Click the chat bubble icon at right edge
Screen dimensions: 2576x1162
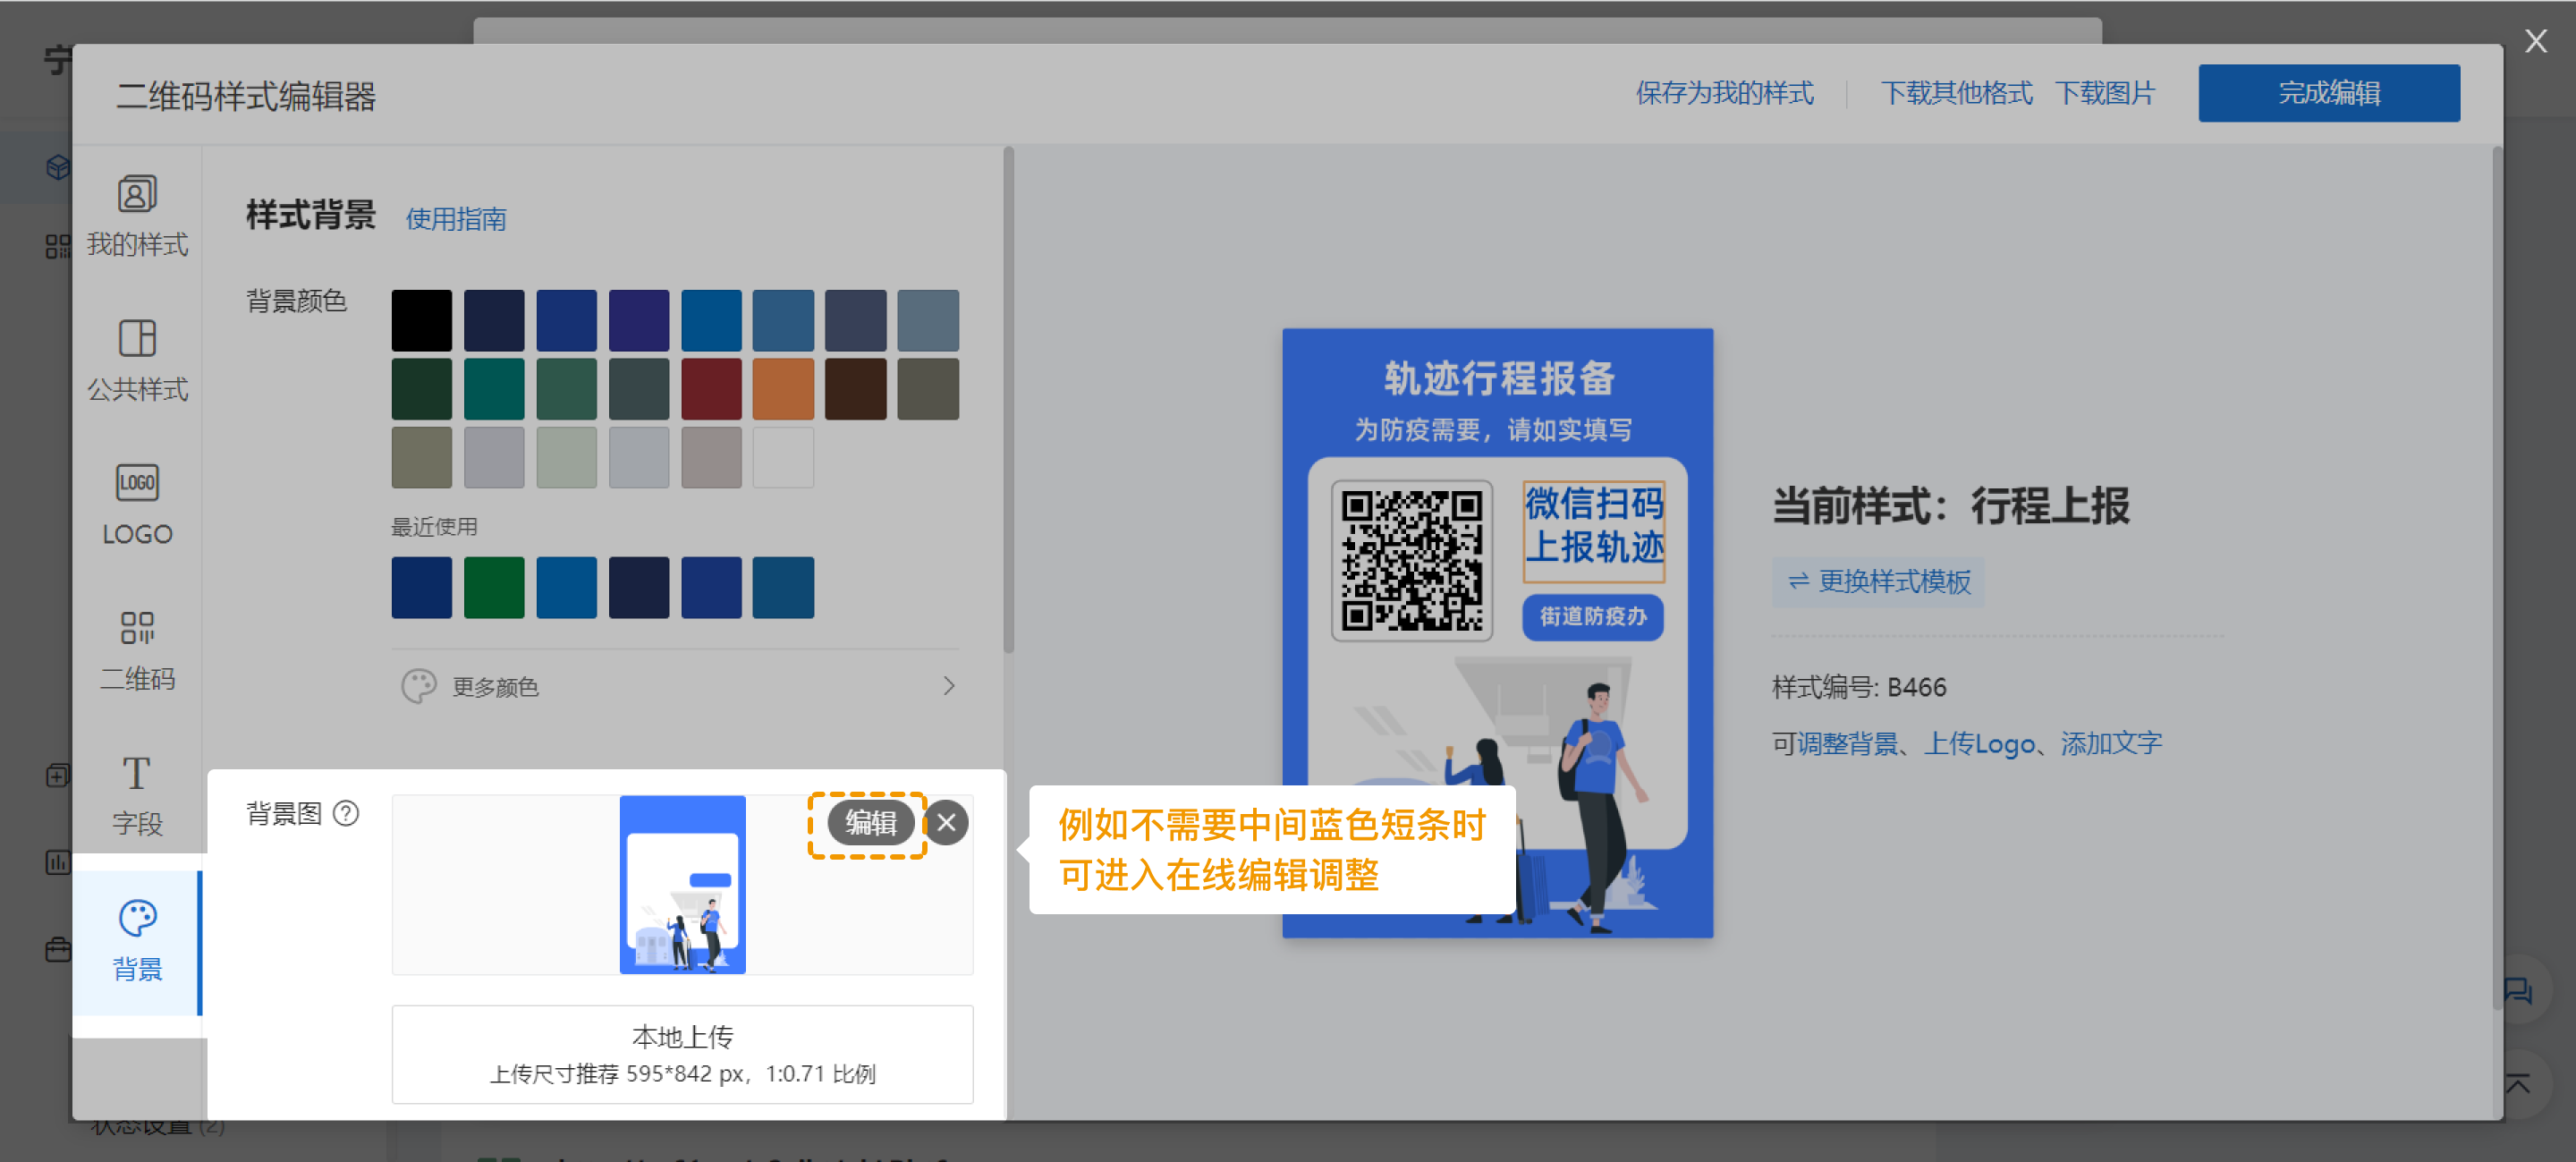pyautogui.click(x=2517, y=991)
